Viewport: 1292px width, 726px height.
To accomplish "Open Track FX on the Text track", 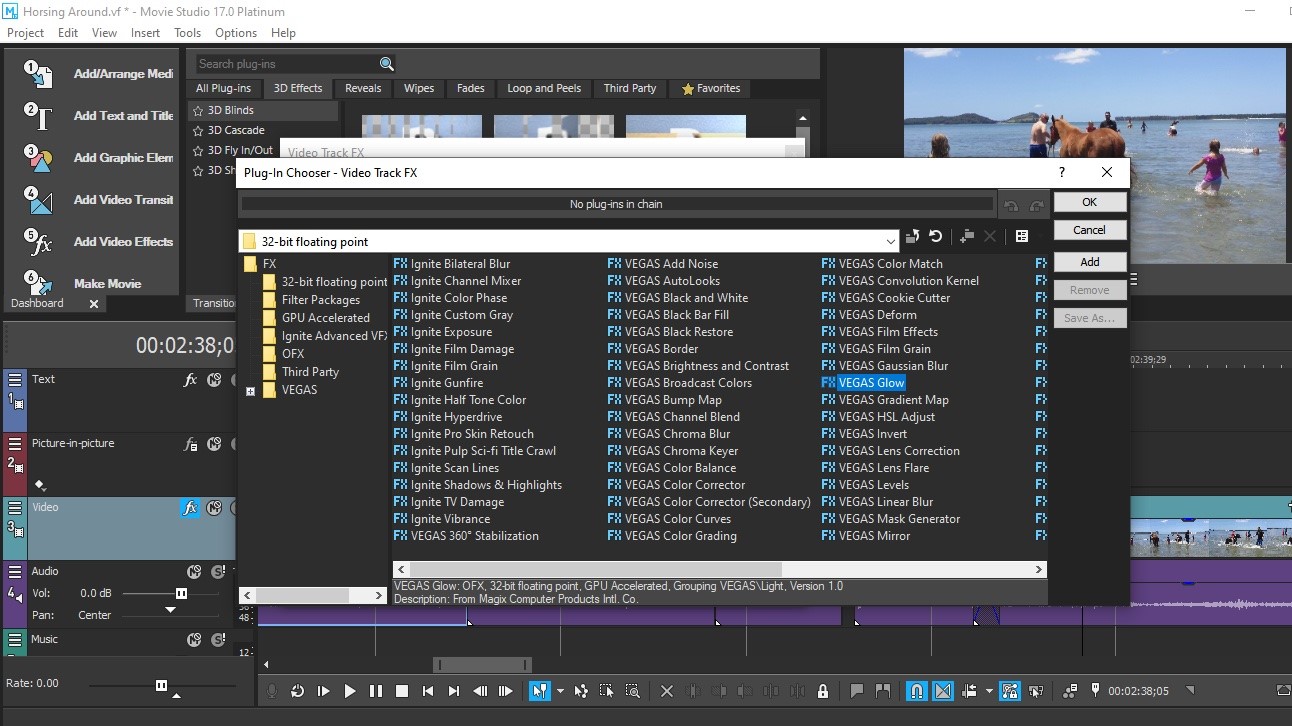I will click(x=191, y=380).
